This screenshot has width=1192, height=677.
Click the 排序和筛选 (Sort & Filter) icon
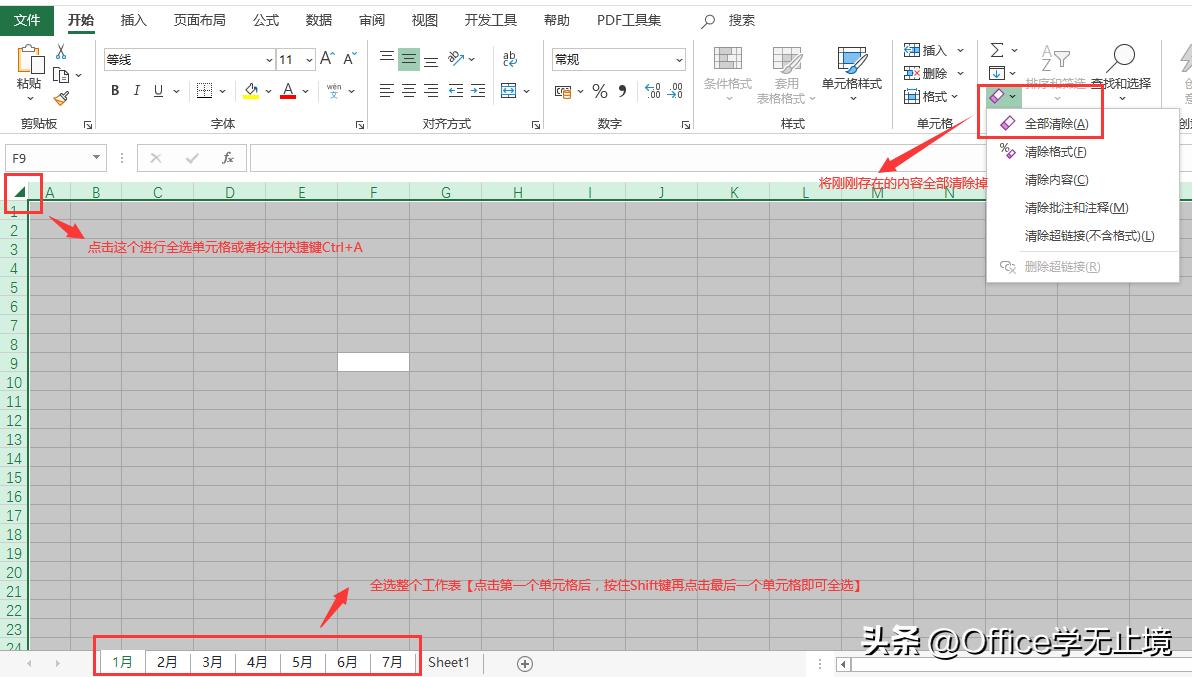pos(1055,60)
